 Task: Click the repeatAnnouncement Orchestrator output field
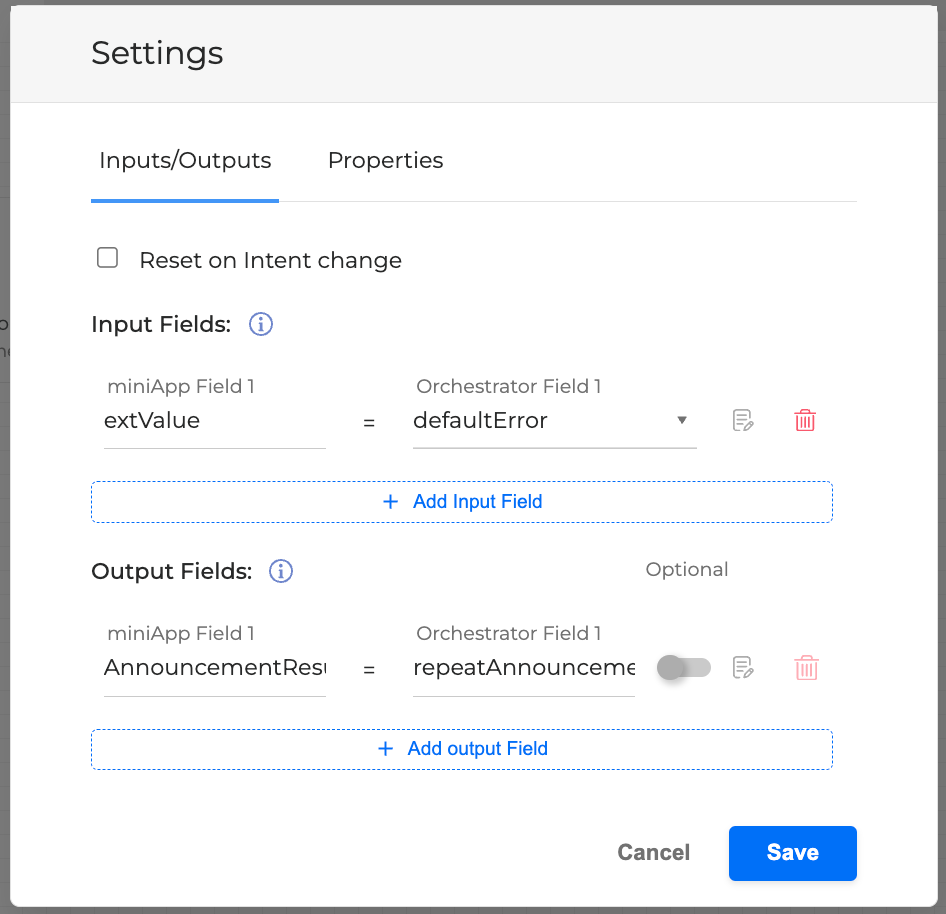[523, 668]
